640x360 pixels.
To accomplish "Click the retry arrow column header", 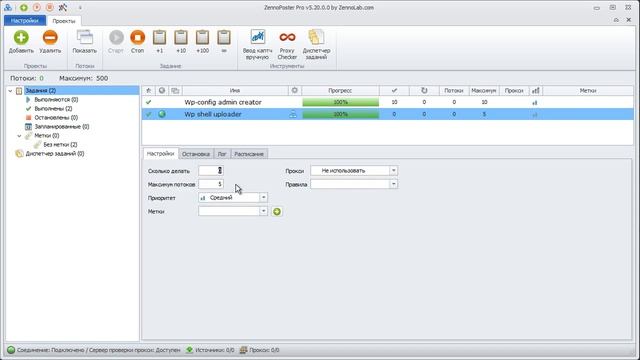I will [x=424, y=91].
